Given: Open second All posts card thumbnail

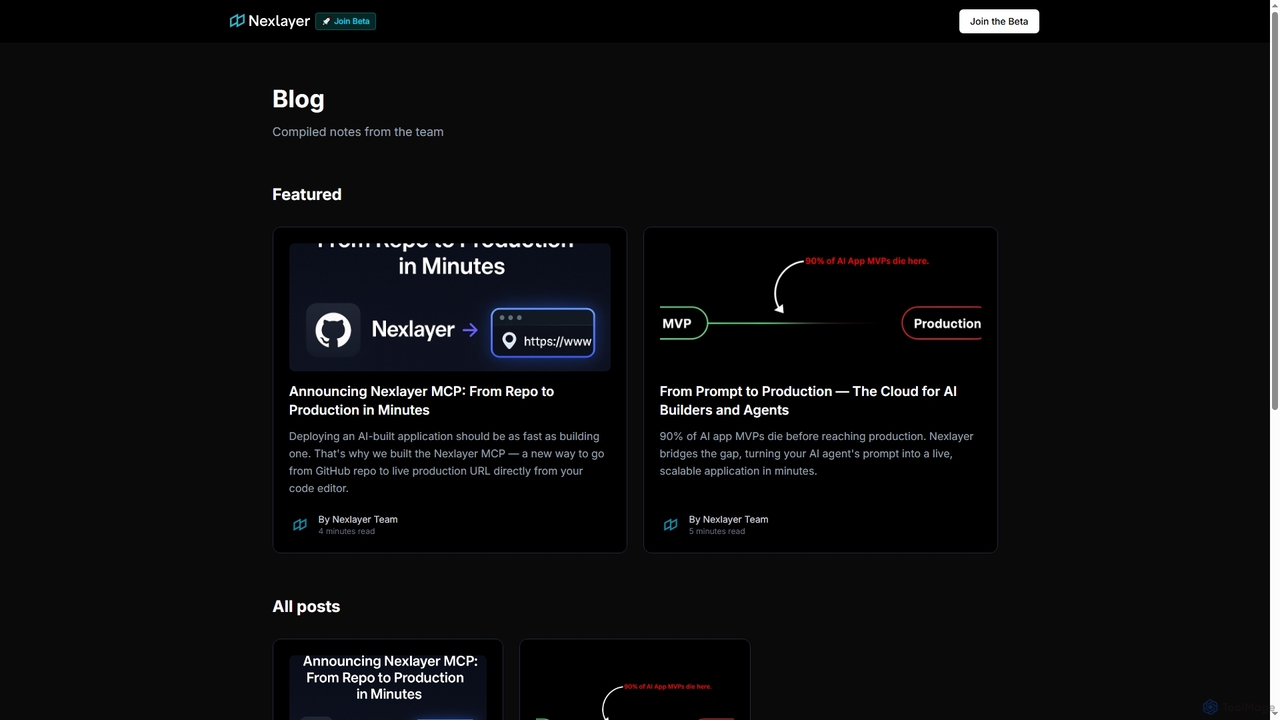Looking at the screenshot, I should point(635,687).
